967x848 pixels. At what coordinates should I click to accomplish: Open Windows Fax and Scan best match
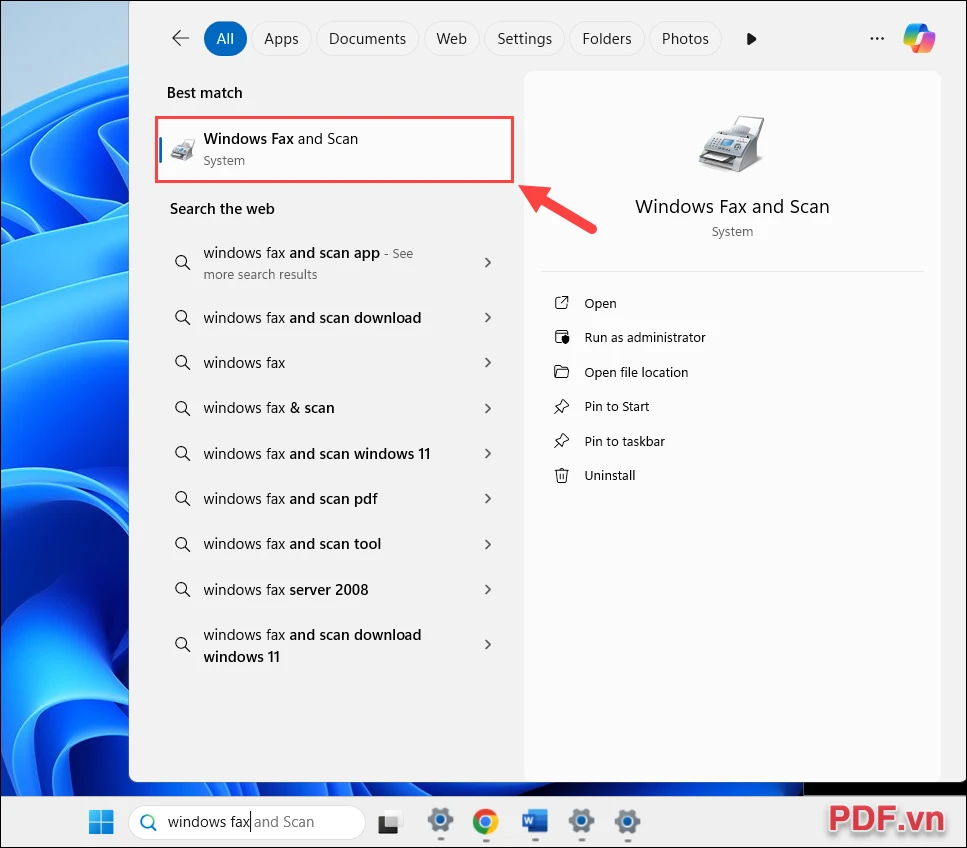pos(334,150)
